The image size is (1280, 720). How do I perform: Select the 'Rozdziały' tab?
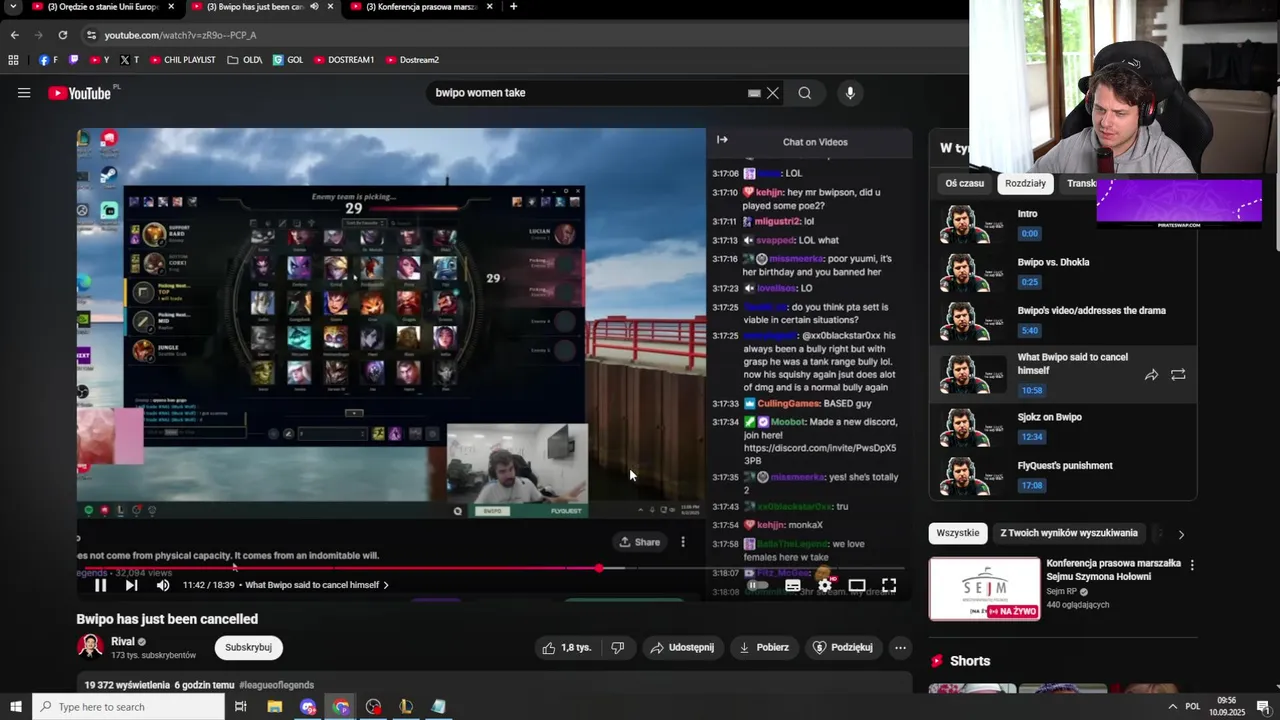1025,183
